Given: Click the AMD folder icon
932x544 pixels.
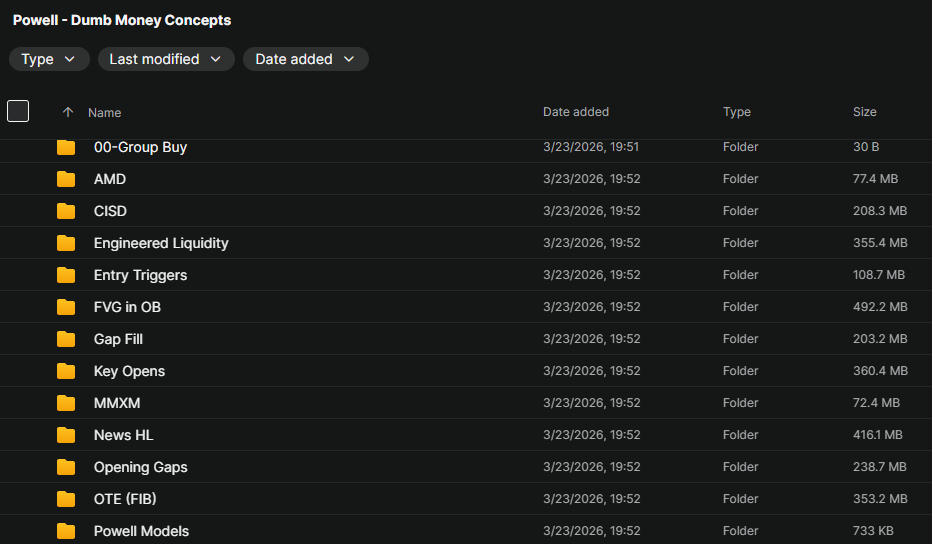Looking at the screenshot, I should pyautogui.click(x=66, y=179).
